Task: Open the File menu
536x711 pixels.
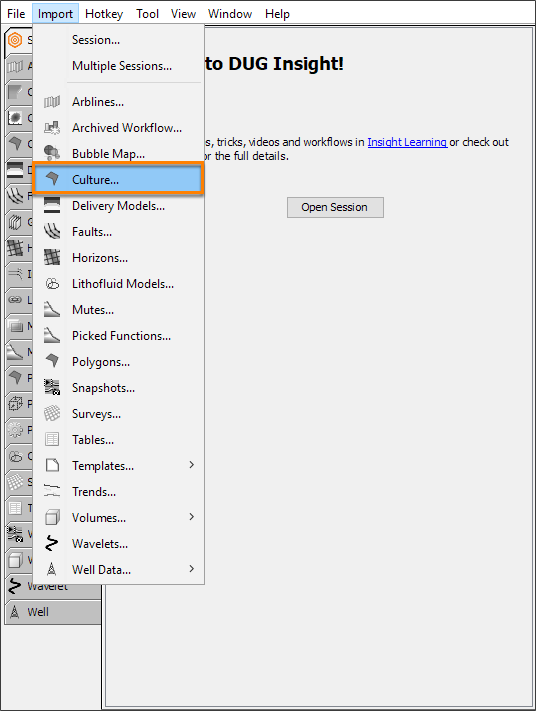Action: [16, 14]
